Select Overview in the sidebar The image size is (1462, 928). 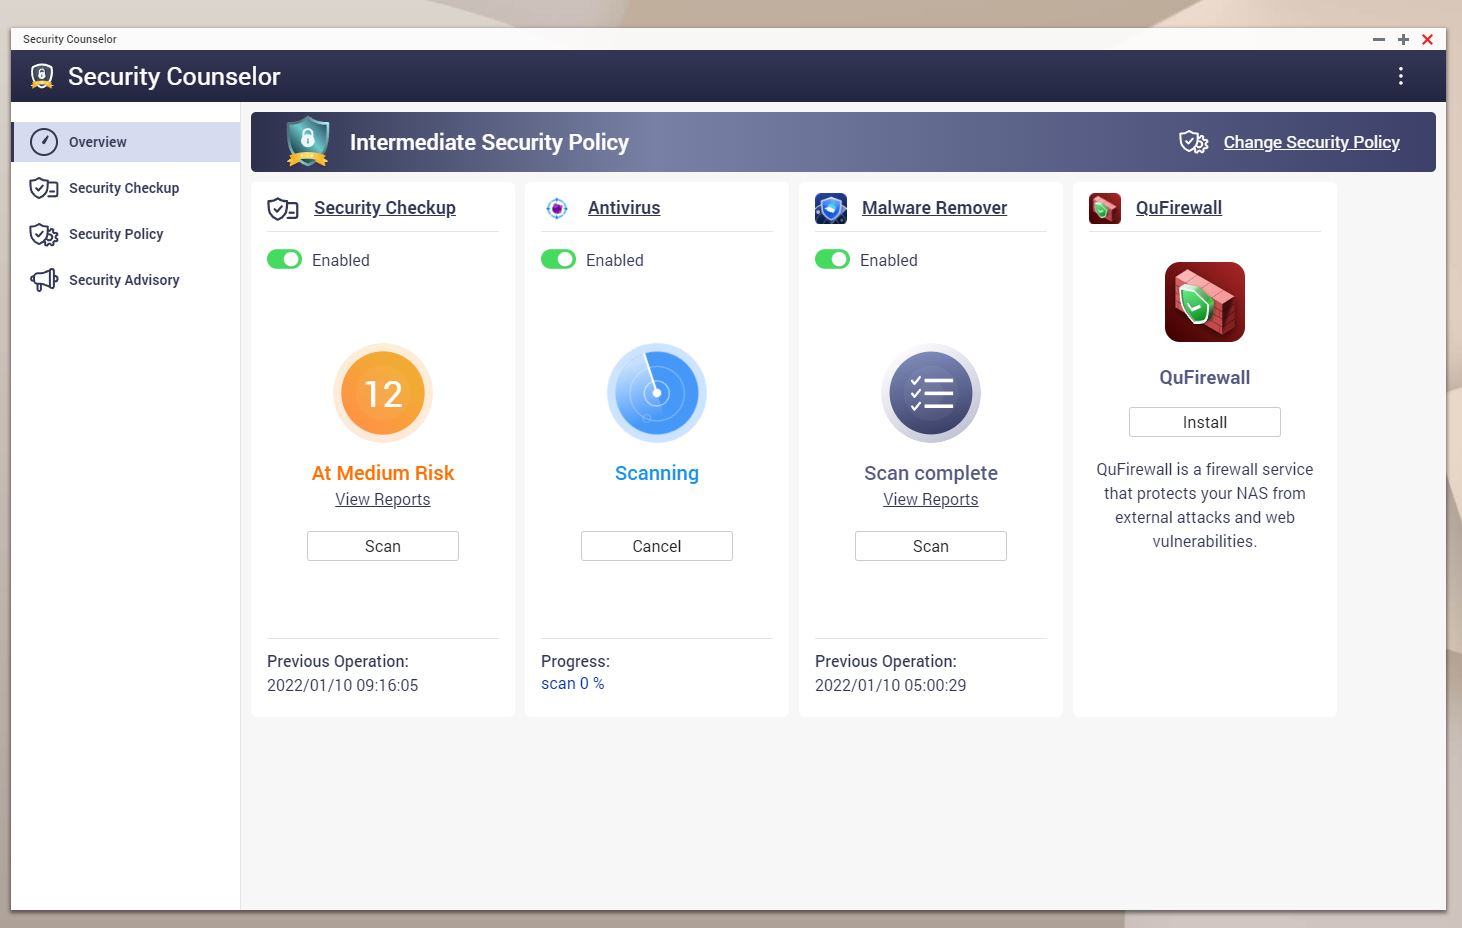coord(98,142)
